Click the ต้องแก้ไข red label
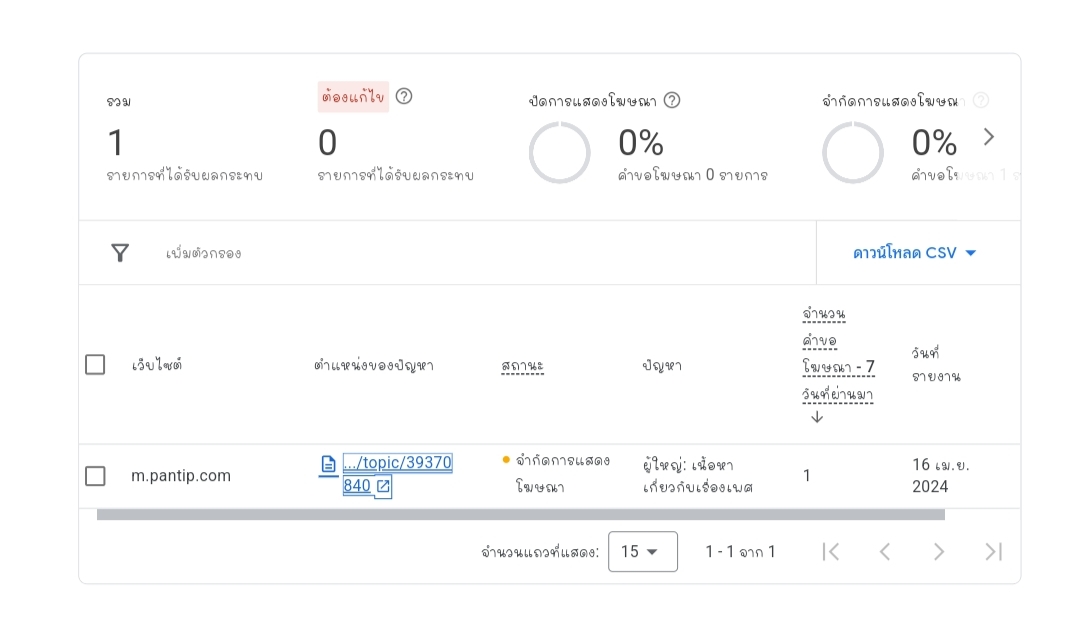 click(353, 97)
